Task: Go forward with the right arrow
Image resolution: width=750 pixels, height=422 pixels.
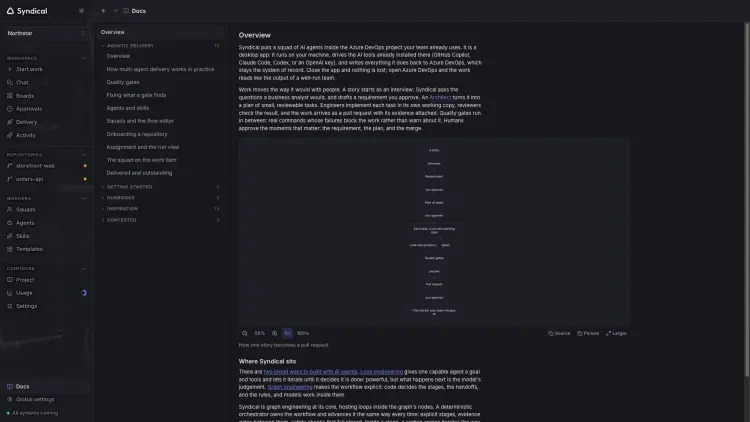Action: tap(115, 11)
